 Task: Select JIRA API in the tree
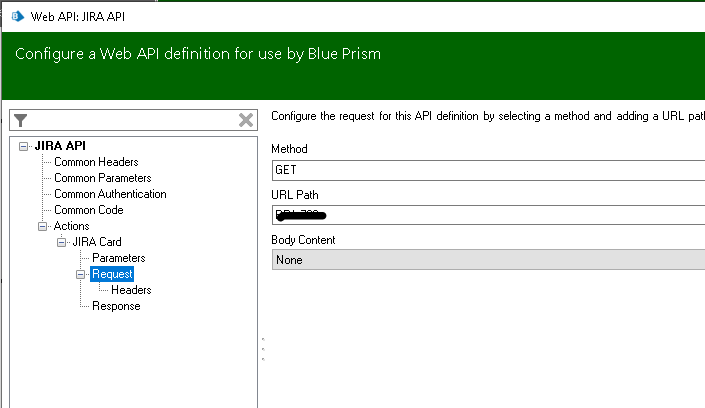60,146
